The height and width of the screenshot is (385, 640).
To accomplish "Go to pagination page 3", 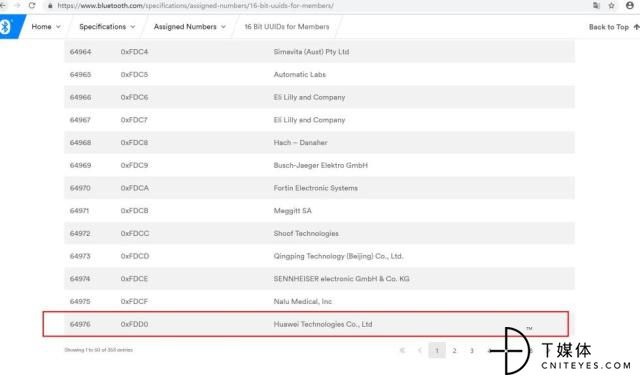I will click(x=472, y=350).
